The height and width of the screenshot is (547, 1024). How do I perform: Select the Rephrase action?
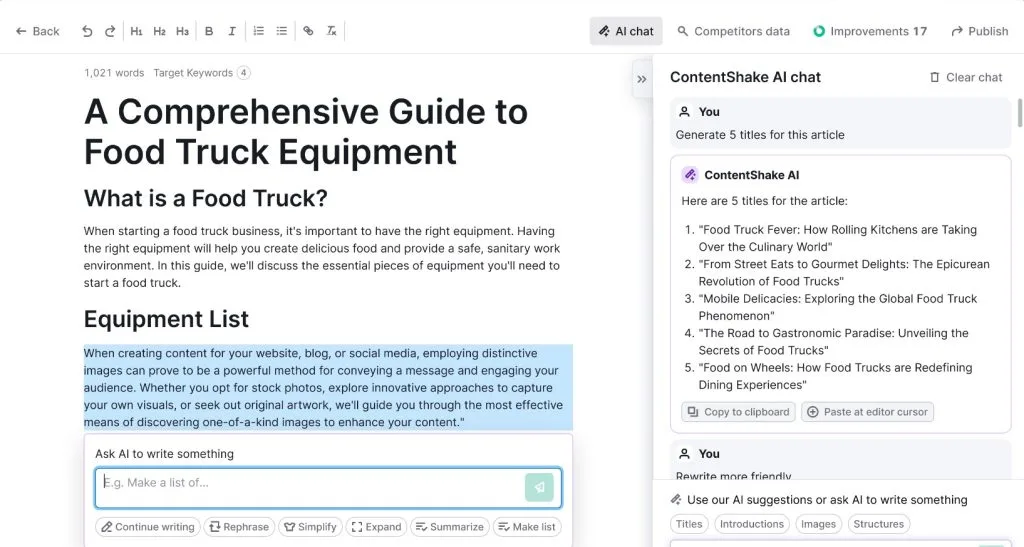pos(239,527)
